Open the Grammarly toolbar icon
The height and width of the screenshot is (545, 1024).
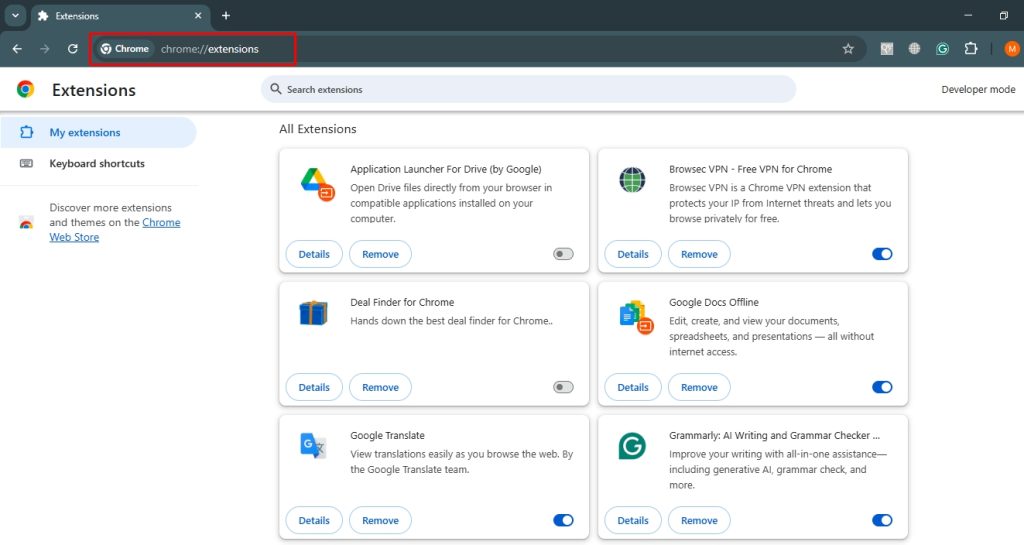click(x=942, y=49)
